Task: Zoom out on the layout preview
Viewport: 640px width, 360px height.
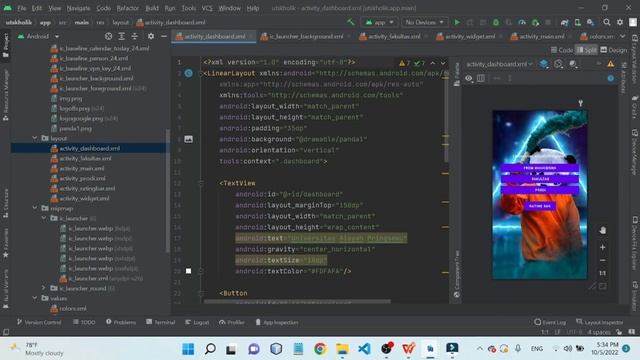Action: tap(602, 260)
